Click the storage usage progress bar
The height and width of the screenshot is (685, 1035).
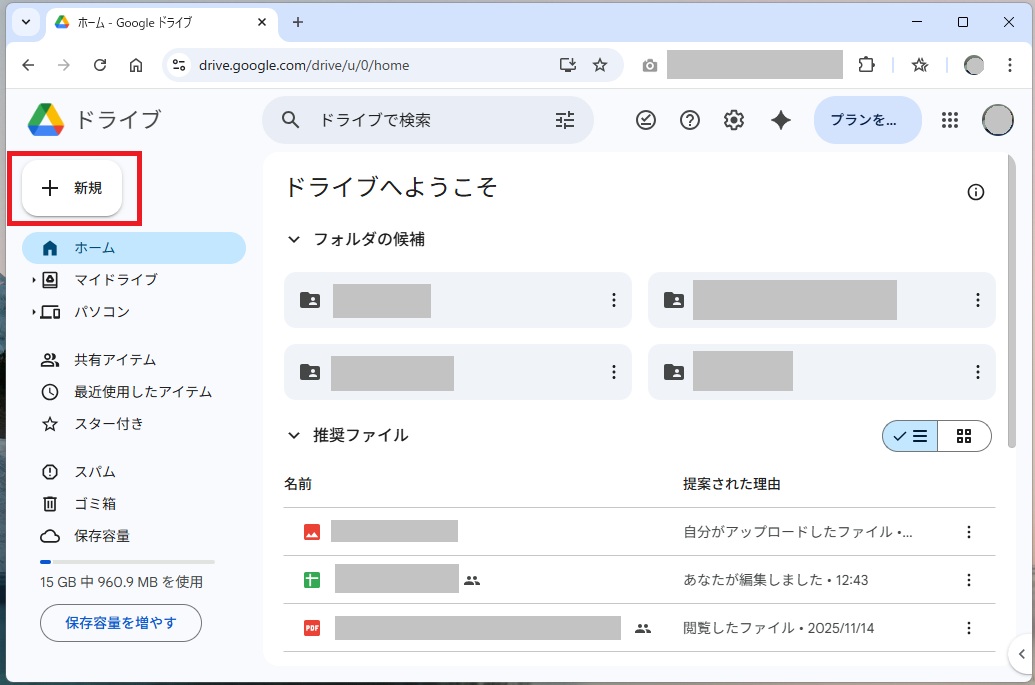(x=127, y=562)
